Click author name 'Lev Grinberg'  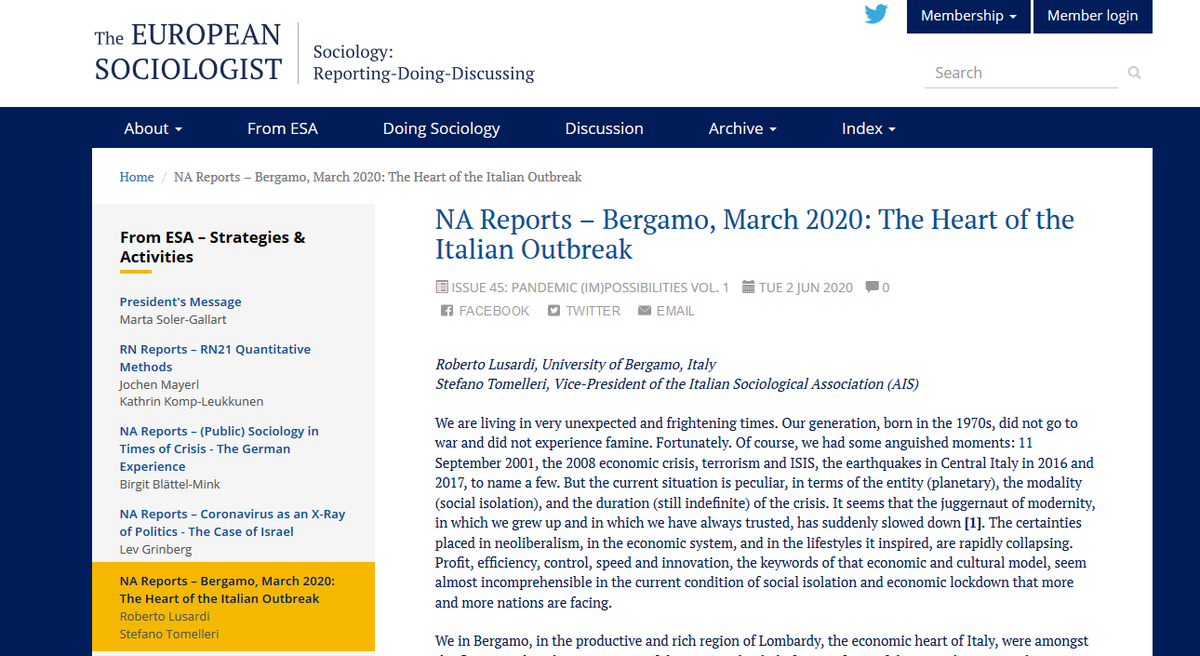154,549
